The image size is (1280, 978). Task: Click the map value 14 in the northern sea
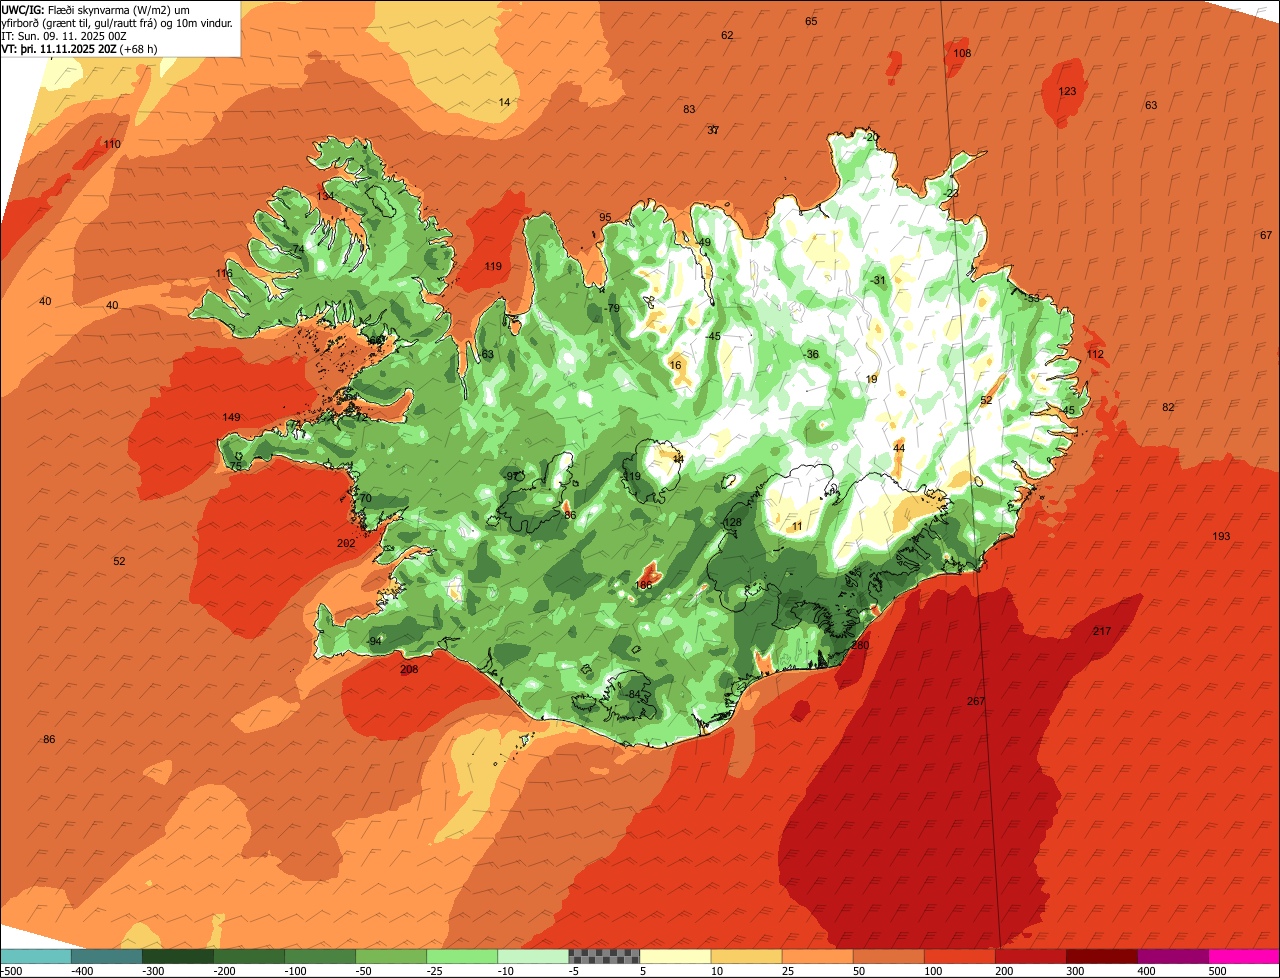(504, 102)
